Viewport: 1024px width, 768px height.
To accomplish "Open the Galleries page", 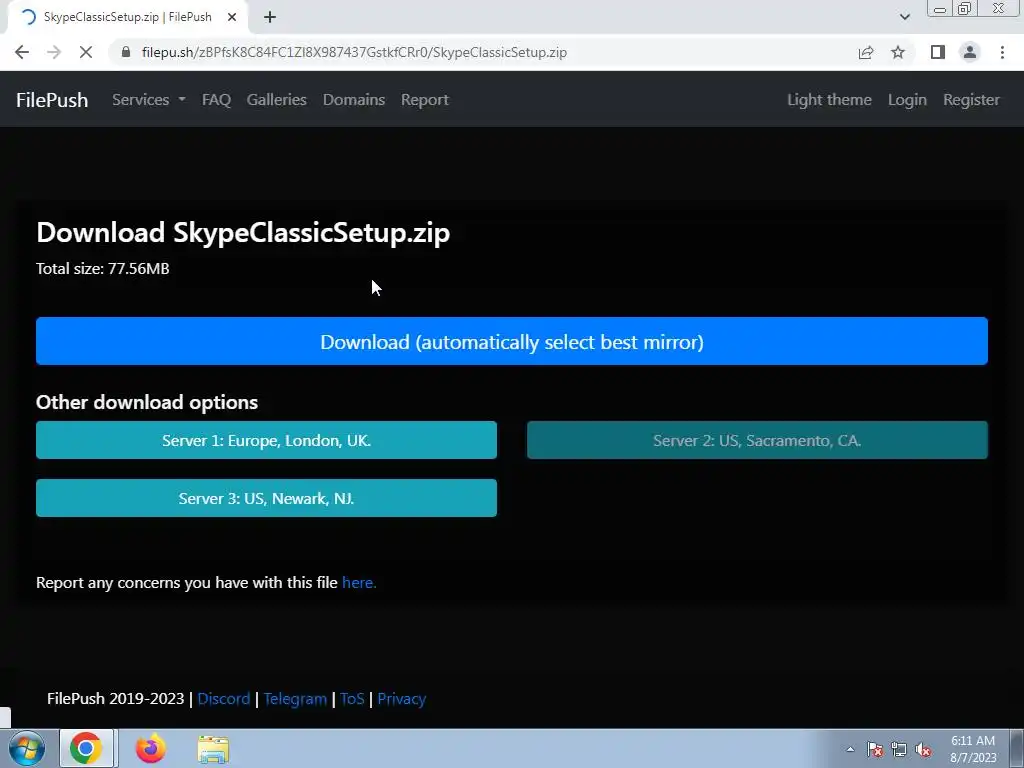I will [x=277, y=100].
